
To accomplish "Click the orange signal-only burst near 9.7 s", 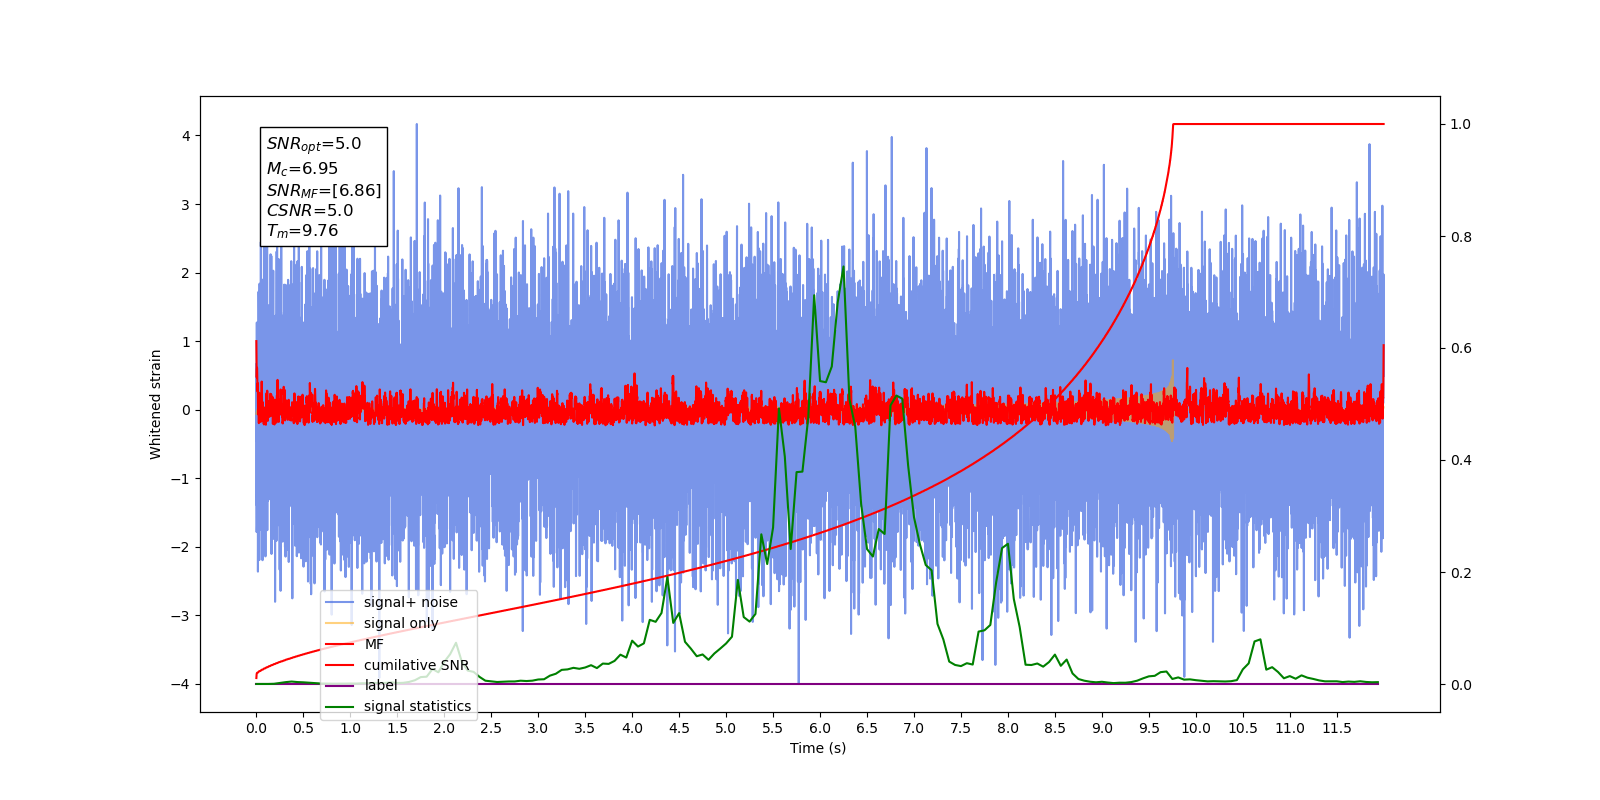I will [1170, 403].
